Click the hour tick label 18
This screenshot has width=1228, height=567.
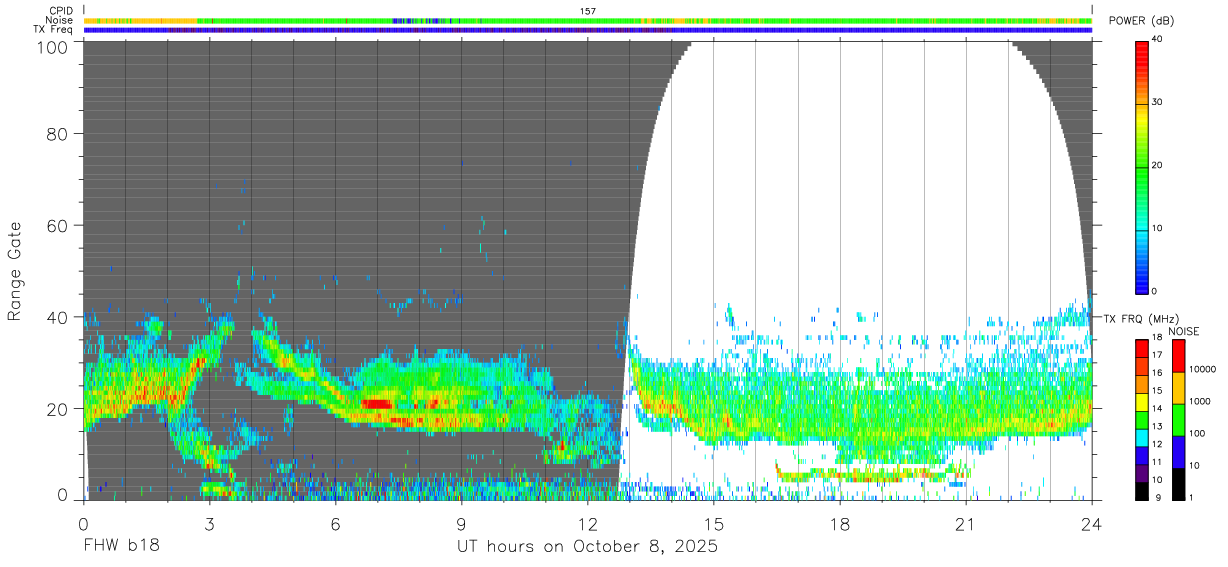point(840,523)
